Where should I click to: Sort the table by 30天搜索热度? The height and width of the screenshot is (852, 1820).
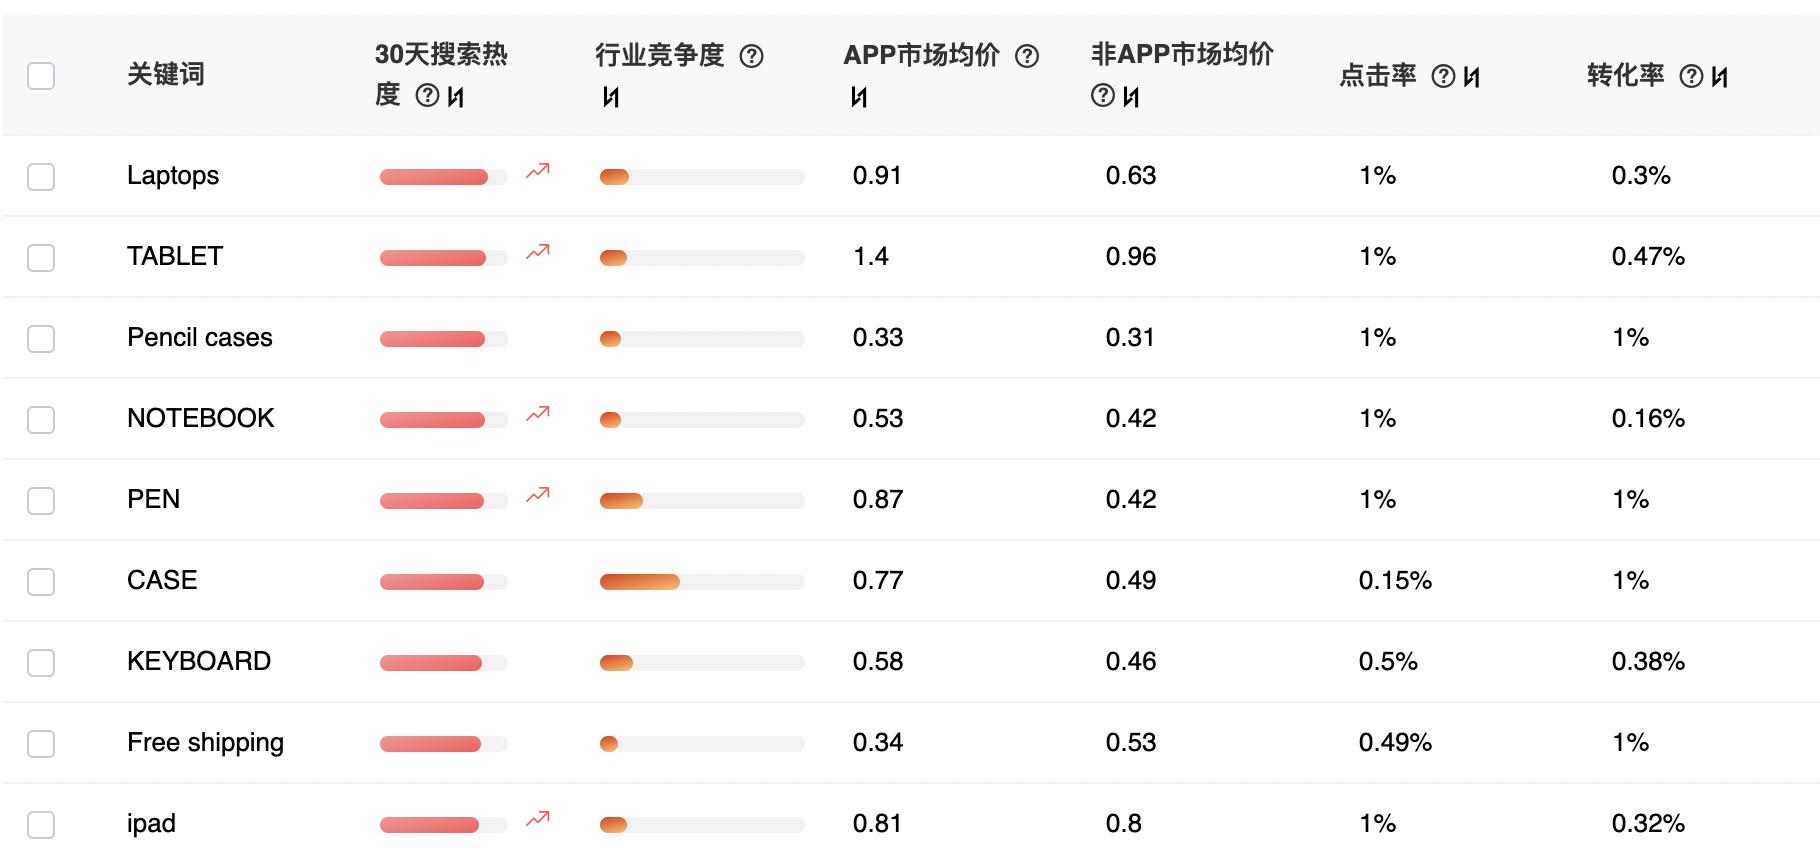pyautogui.click(x=456, y=97)
